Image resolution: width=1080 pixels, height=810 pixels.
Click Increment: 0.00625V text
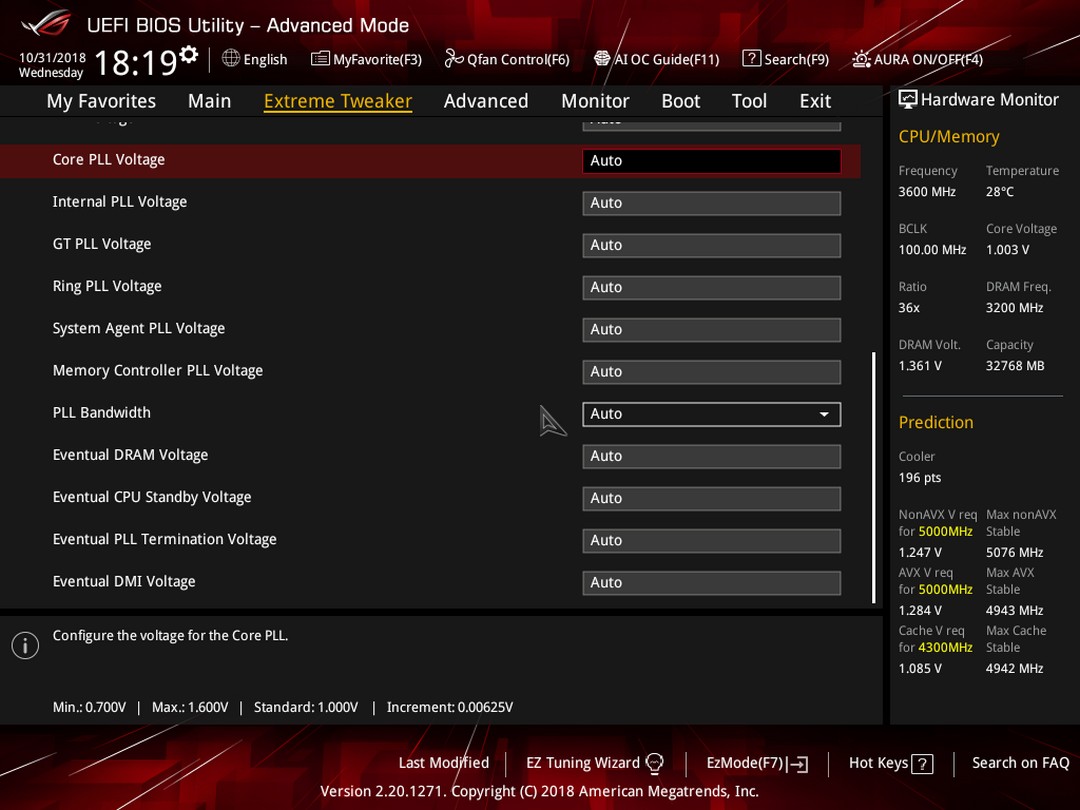(x=450, y=707)
